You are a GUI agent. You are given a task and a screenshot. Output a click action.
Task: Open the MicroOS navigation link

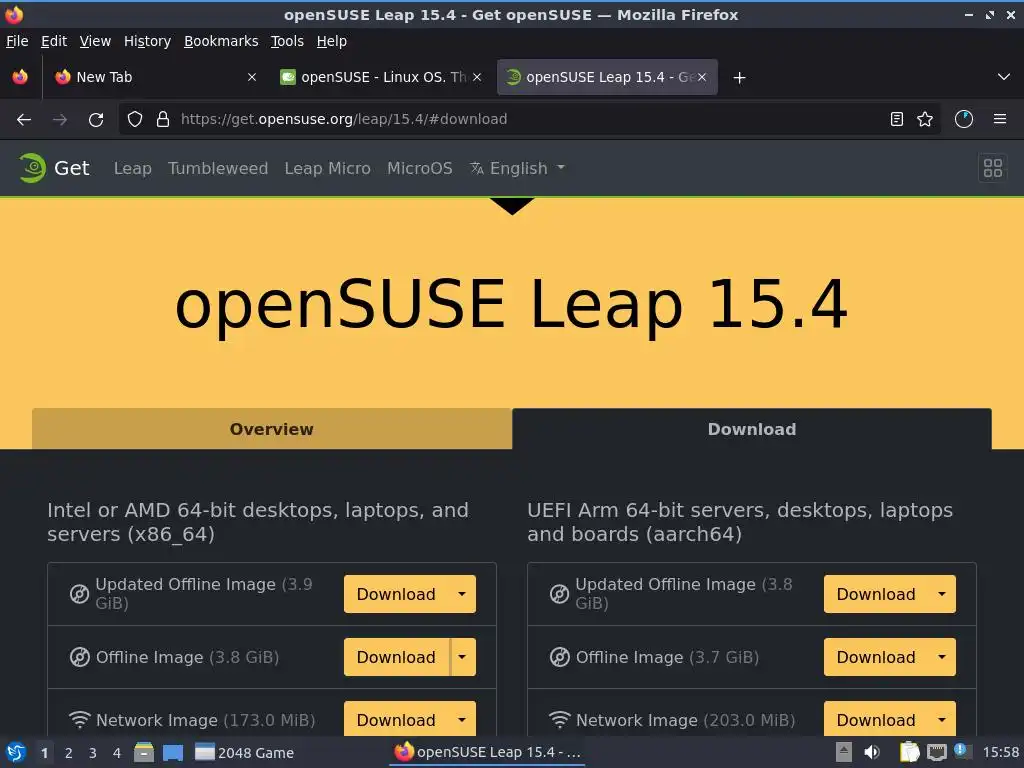tap(420, 168)
